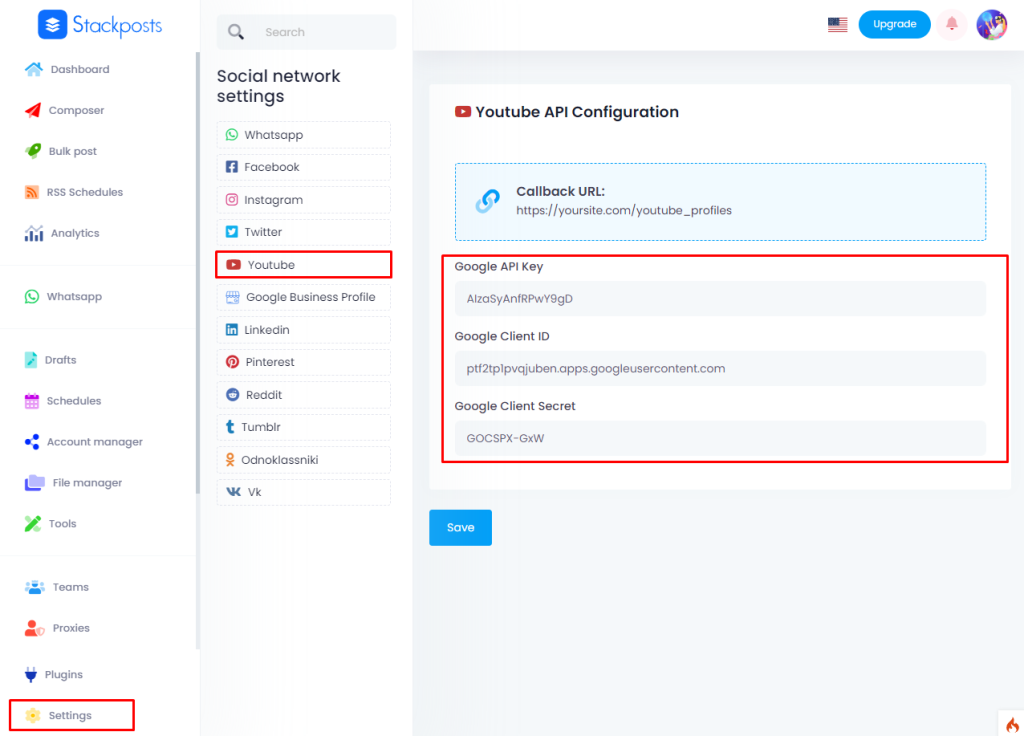Go to Analytics in sidebar
The height and width of the screenshot is (736, 1024).
74,233
